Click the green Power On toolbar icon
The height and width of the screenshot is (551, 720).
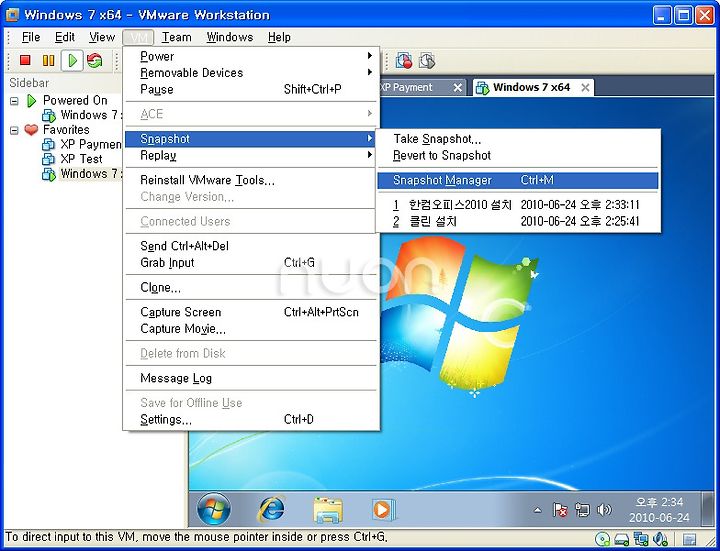[x=72, y=60]
